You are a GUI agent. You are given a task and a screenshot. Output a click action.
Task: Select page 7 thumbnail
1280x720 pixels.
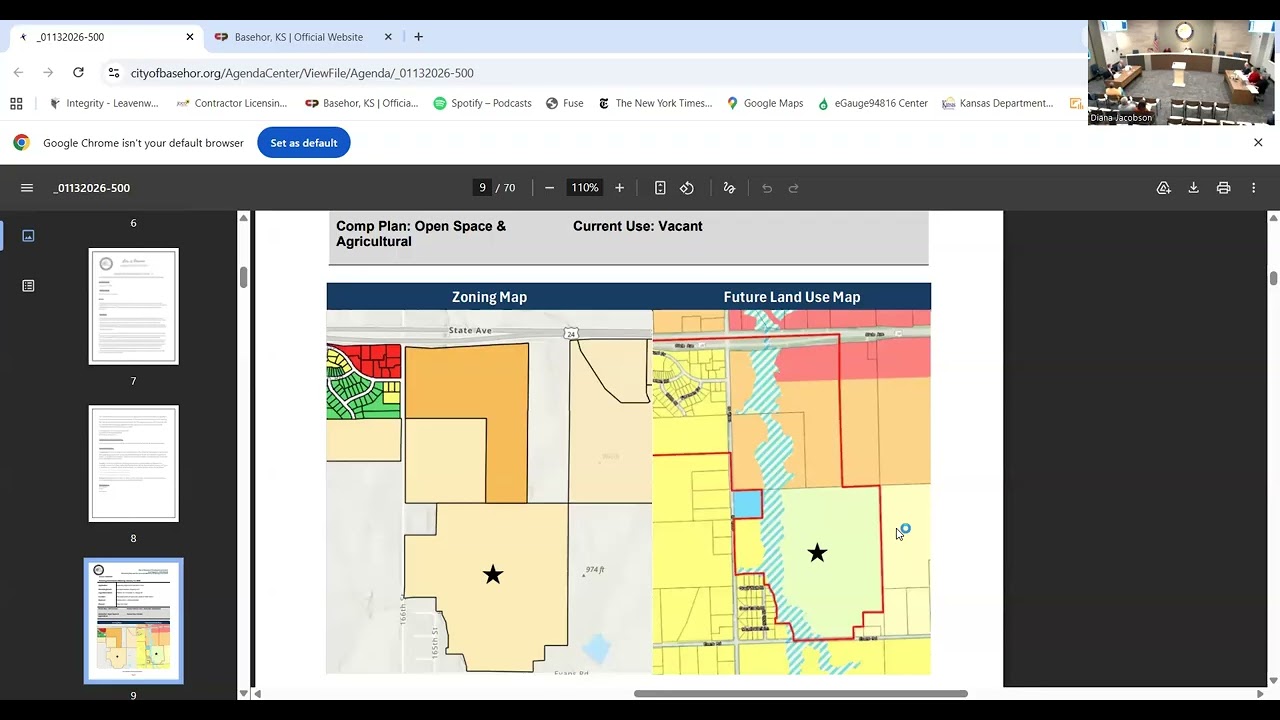point(133,306)
